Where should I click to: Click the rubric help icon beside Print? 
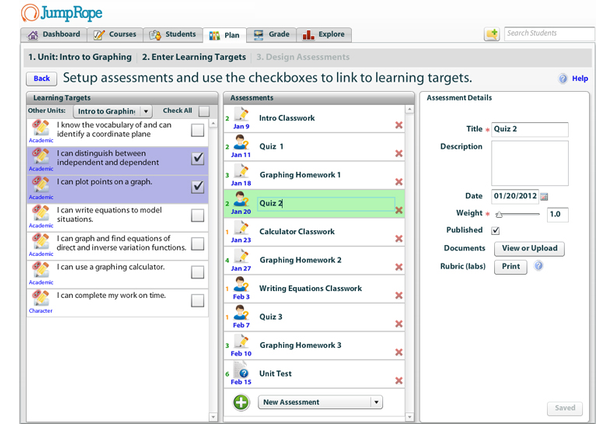coord(539,266)
